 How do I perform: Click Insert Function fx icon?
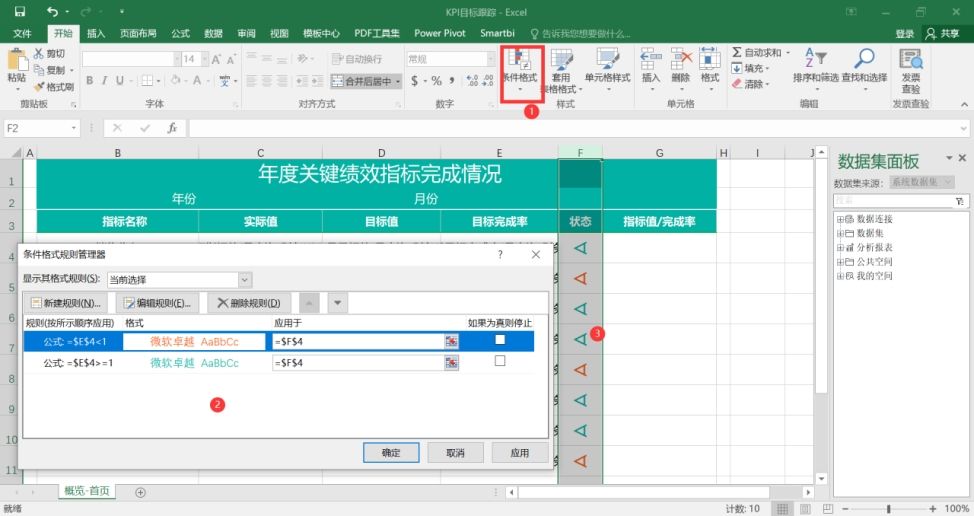[173, 129]
